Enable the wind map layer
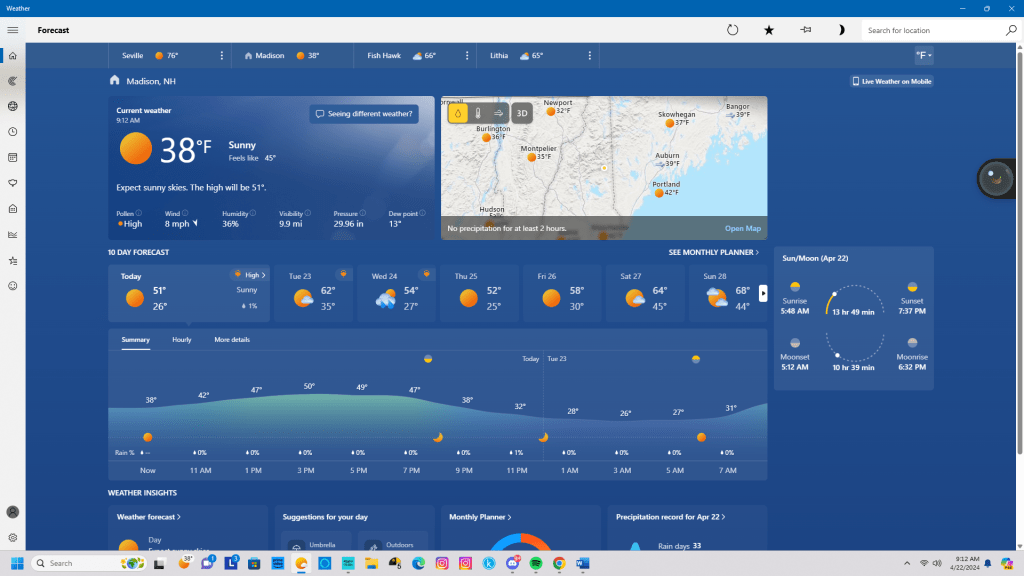This screenshot has height=576, width=1024. pos(498,113)
